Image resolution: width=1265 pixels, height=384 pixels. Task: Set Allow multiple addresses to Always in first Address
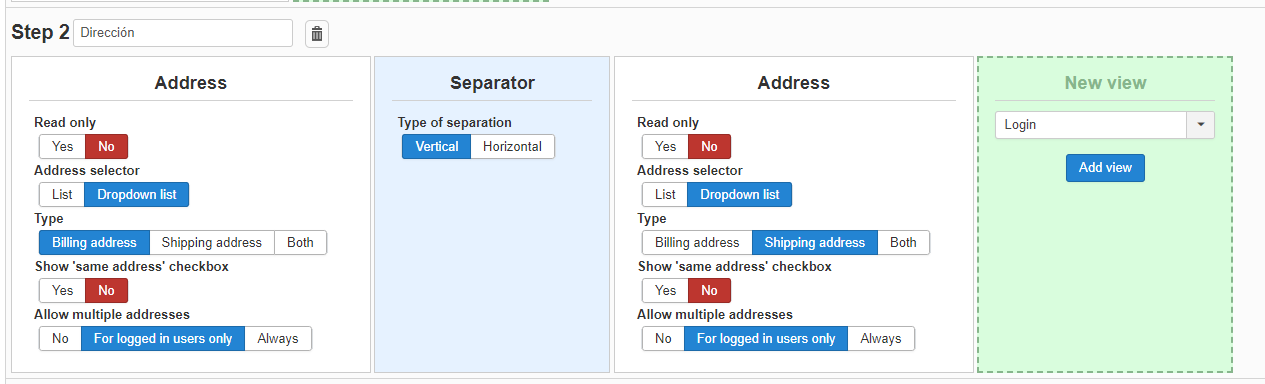tap(278, 339)
